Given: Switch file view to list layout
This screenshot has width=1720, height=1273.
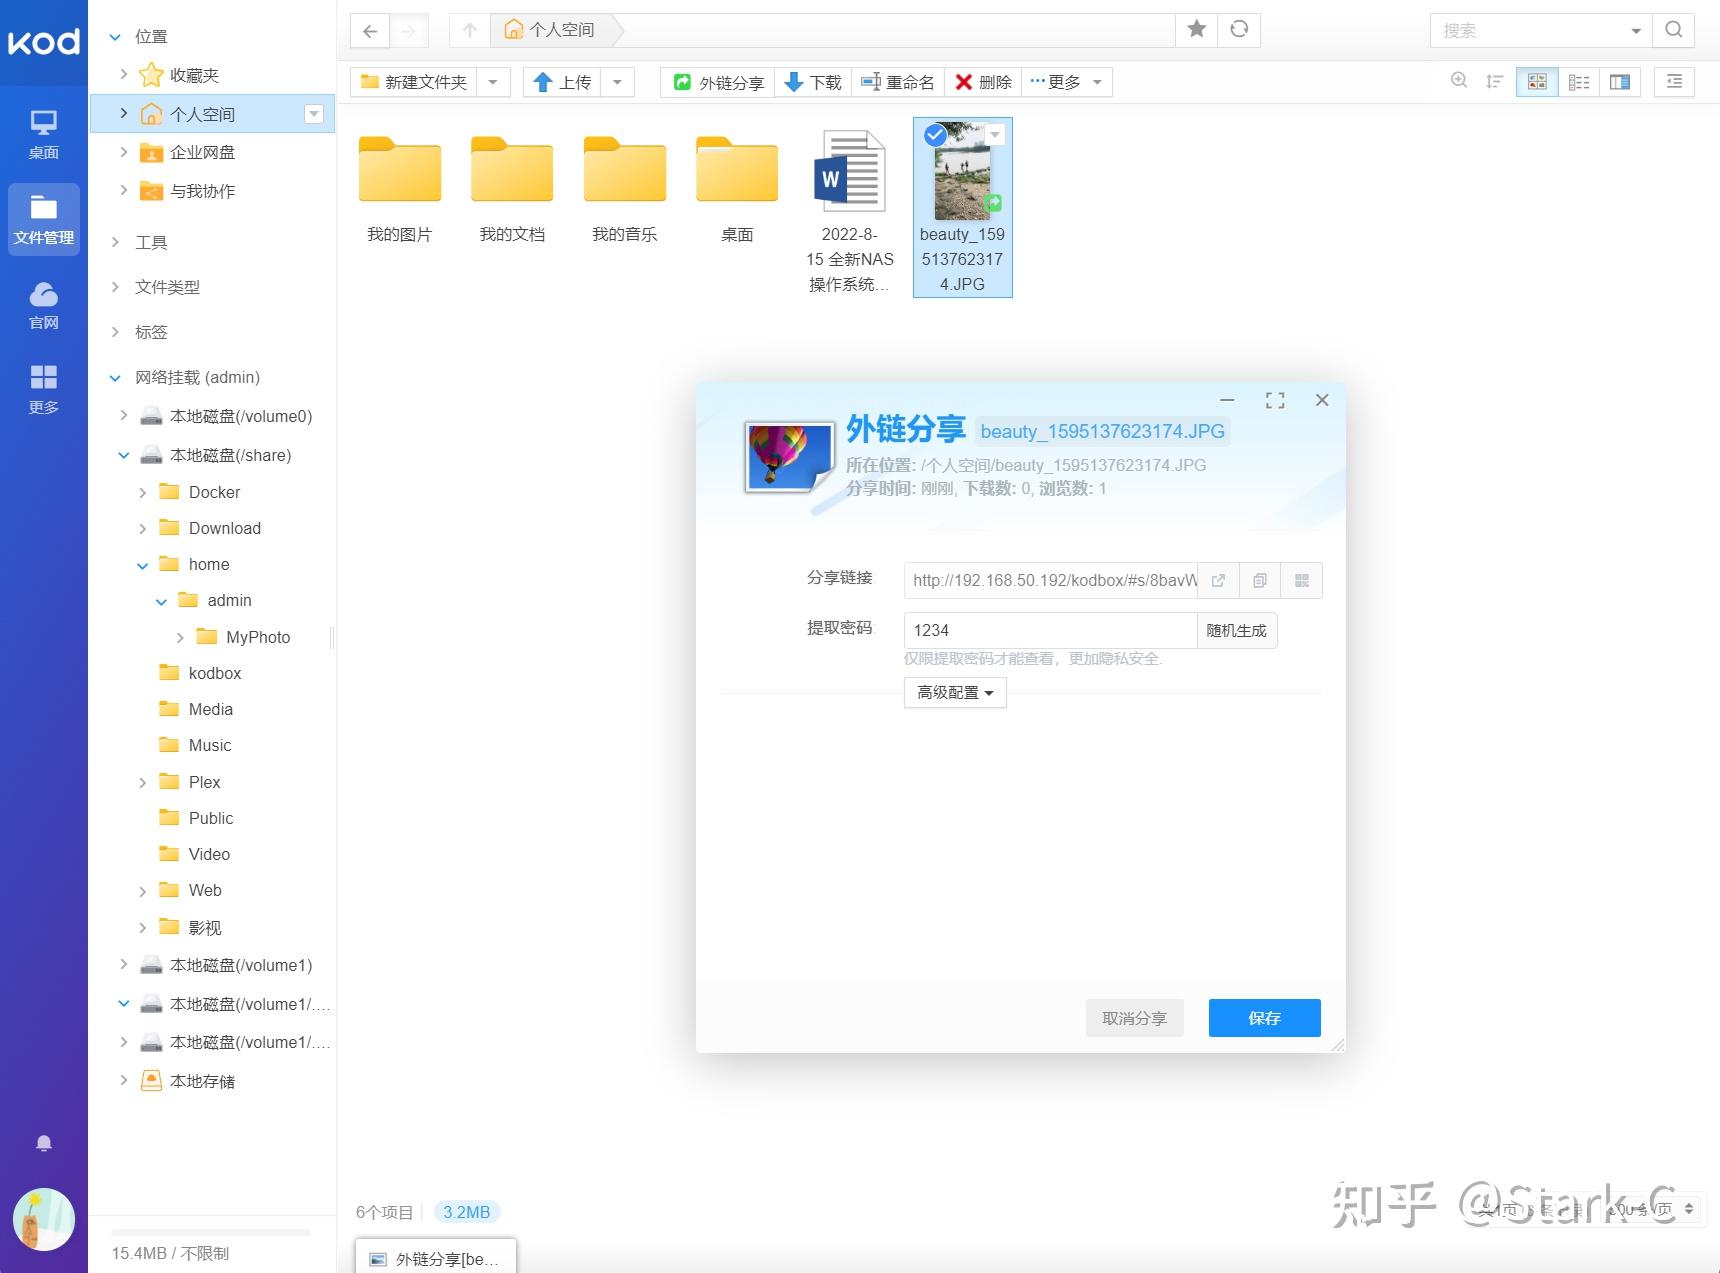Looking at the screenshot, I should [1579, 81].
